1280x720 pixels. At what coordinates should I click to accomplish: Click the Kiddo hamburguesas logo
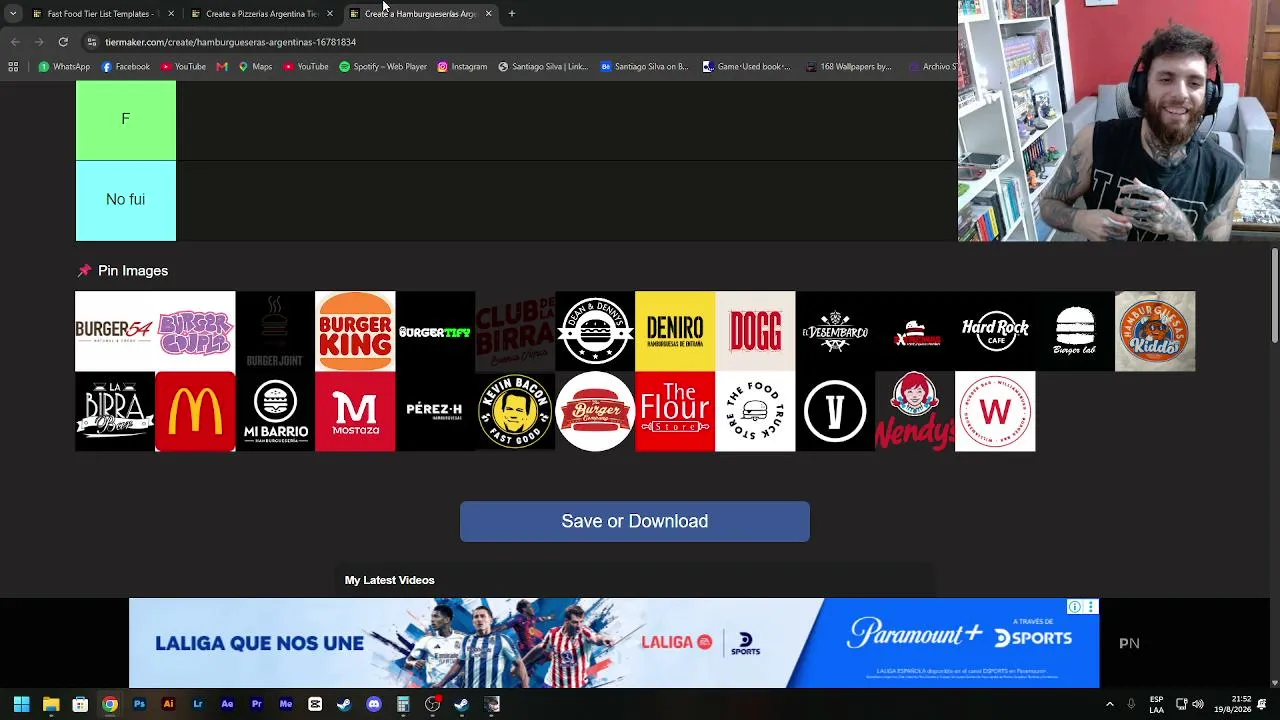click(1155, 331)
